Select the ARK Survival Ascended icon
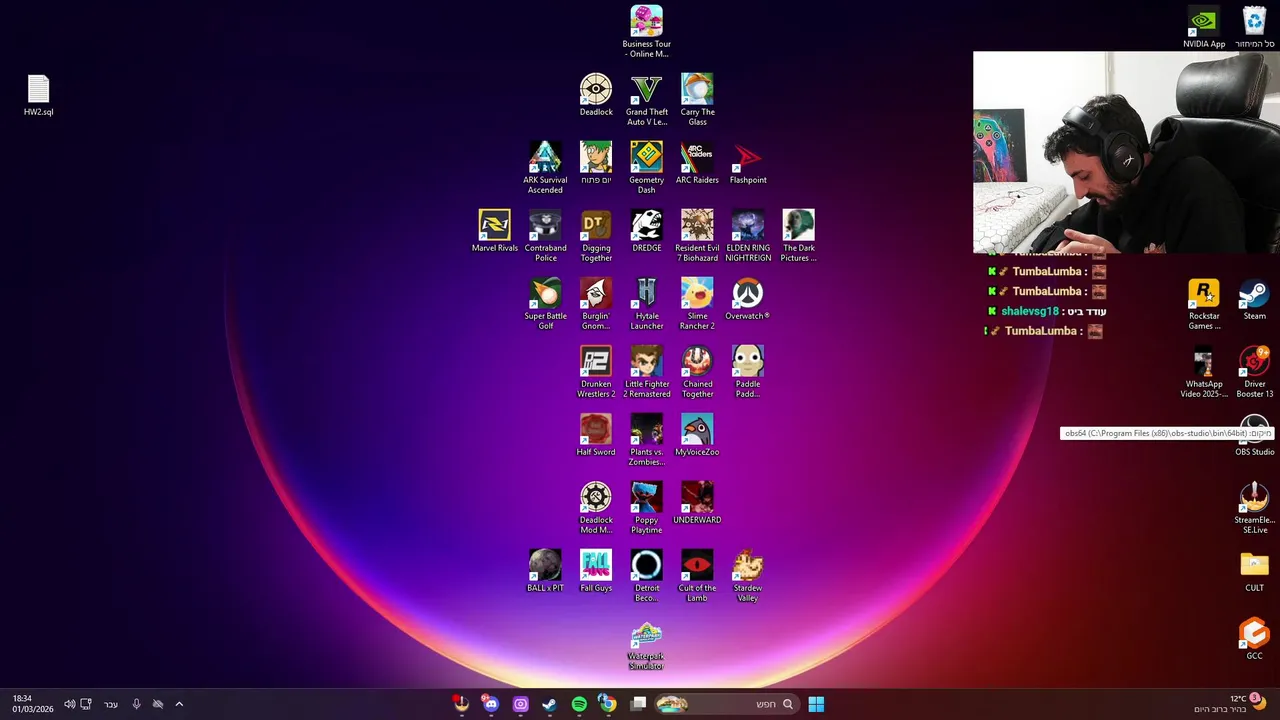 (x=545, y=168)
